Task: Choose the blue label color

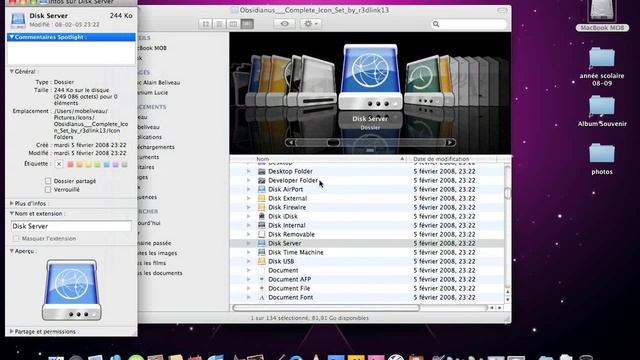Action: (106, 164)
